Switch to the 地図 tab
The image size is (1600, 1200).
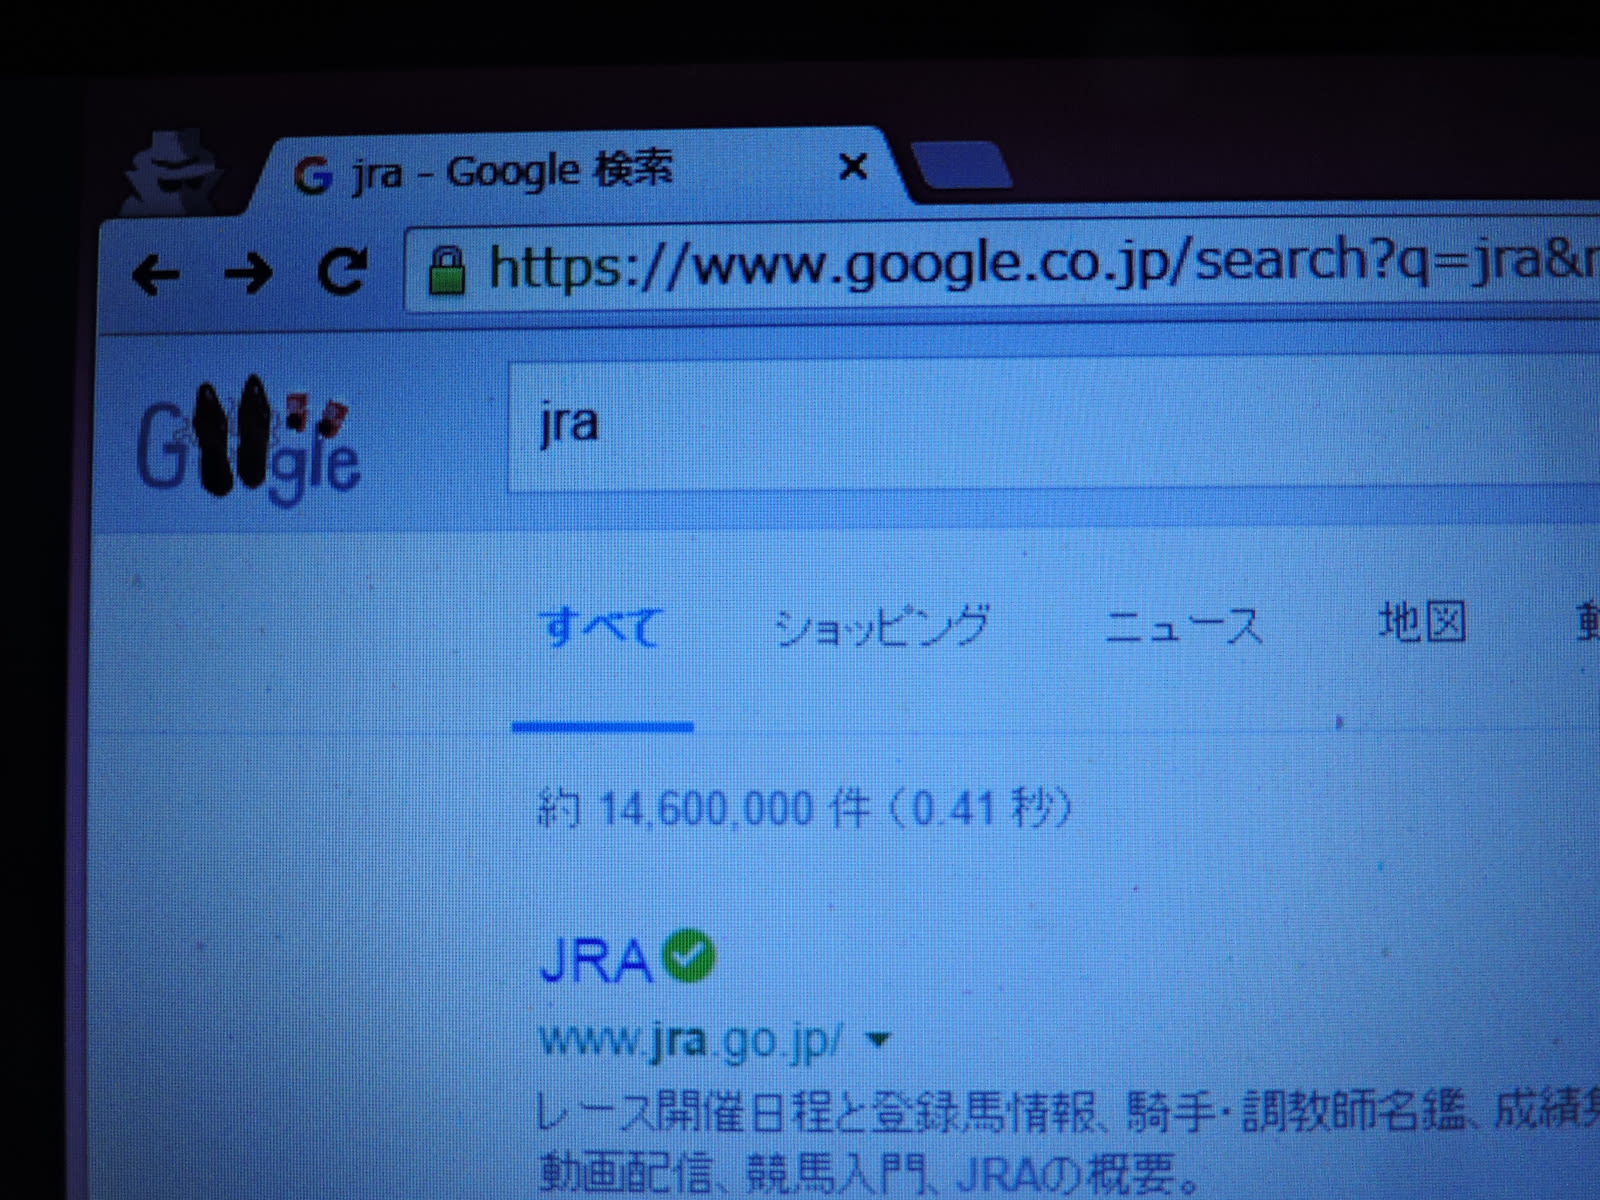tap(1422, 623)
